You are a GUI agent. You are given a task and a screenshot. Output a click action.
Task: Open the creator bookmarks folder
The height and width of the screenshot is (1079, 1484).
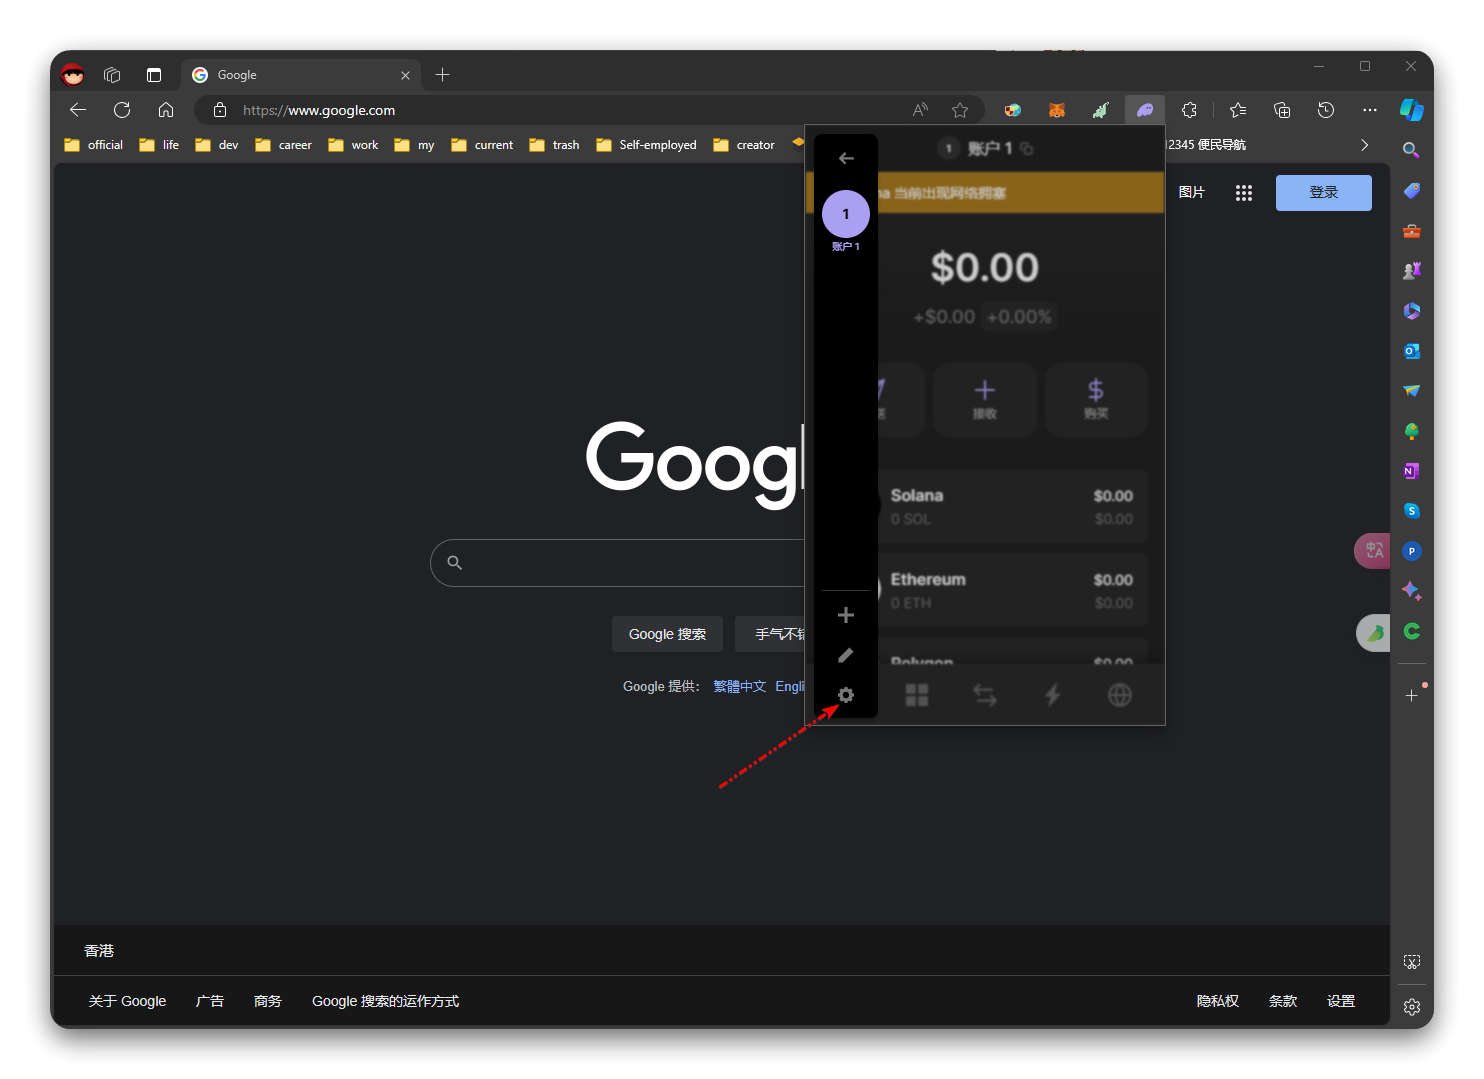744,145
